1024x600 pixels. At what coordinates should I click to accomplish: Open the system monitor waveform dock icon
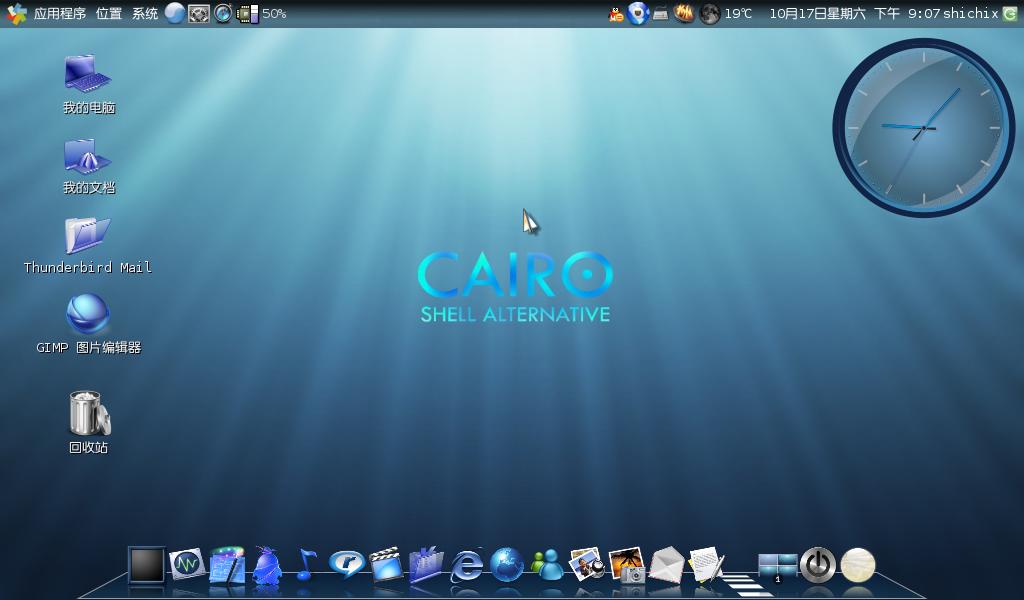(187, 564)
